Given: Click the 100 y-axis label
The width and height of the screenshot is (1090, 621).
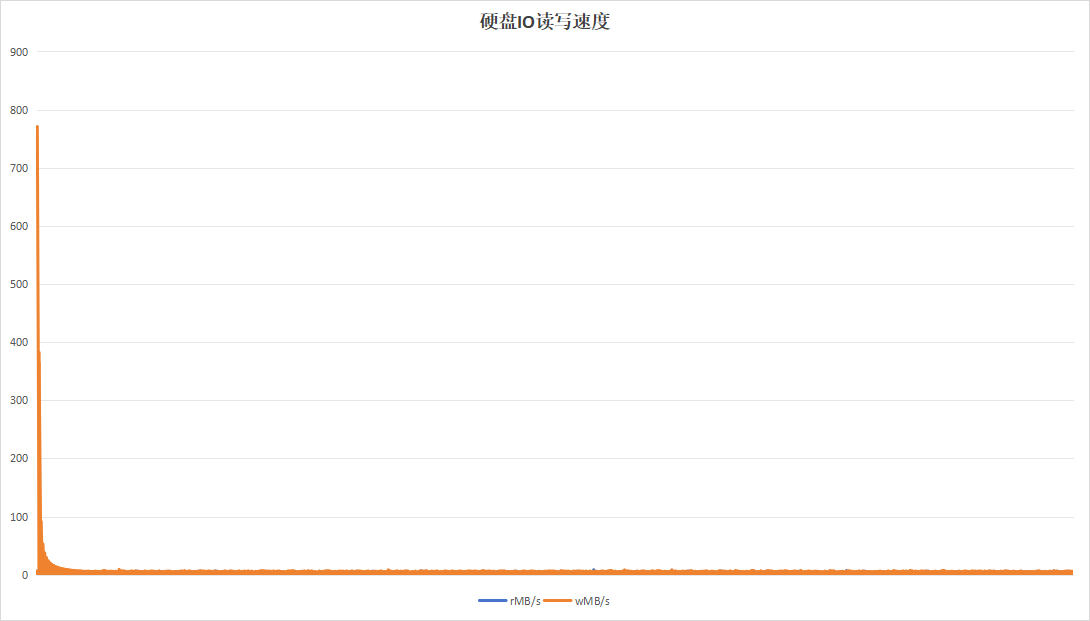Looking at the screenshot, I should pos(19,517).
